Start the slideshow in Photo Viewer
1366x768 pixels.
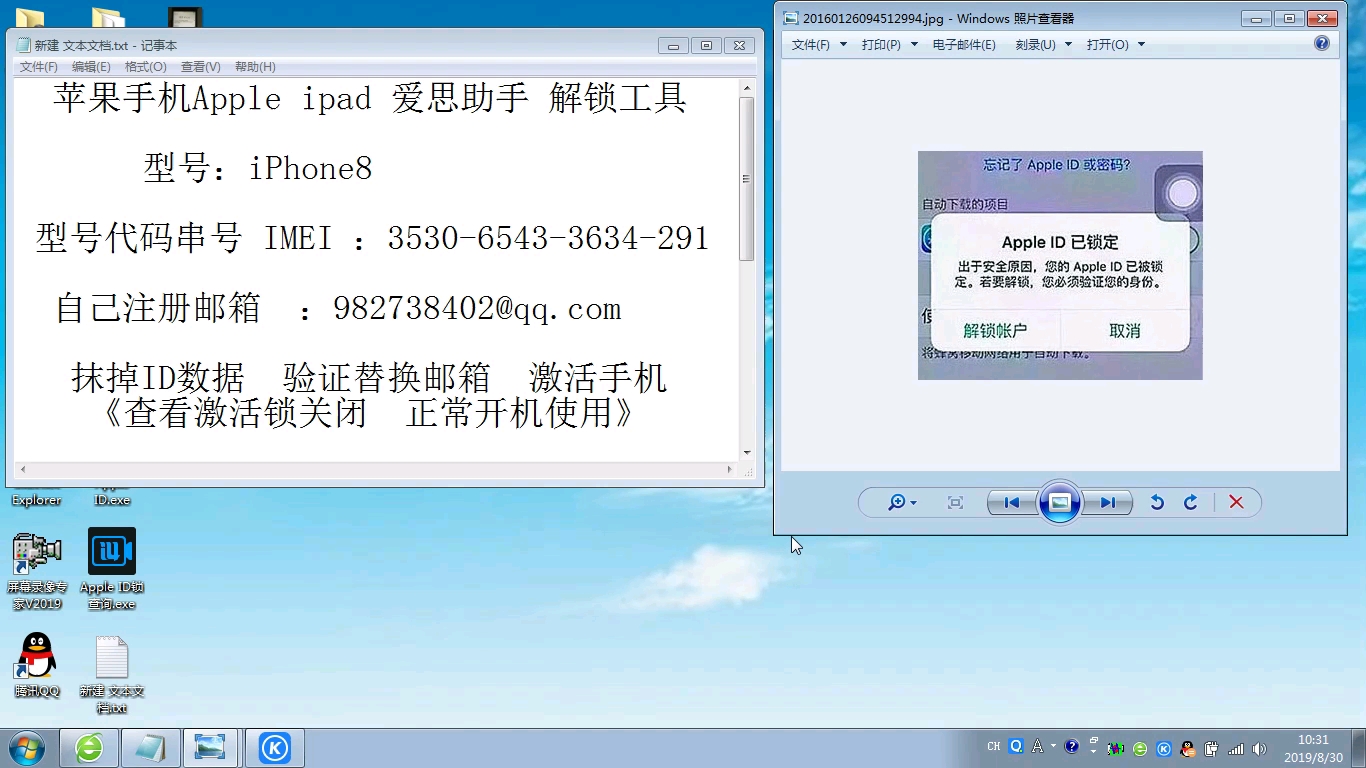click(x=1060, y=502)
